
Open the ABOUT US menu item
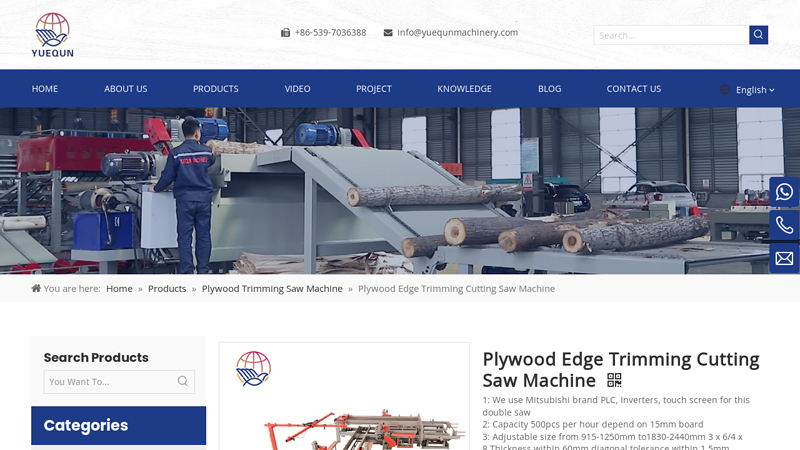click(126, 89)
